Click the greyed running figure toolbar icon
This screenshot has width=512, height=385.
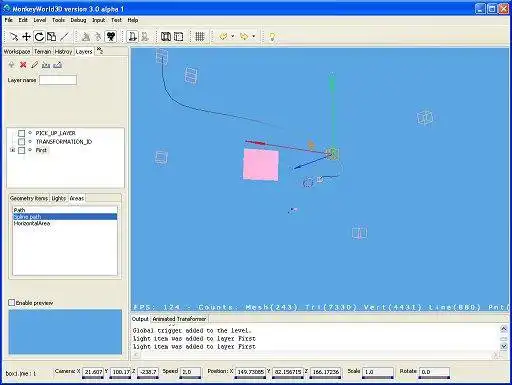(x=98, y=36)
